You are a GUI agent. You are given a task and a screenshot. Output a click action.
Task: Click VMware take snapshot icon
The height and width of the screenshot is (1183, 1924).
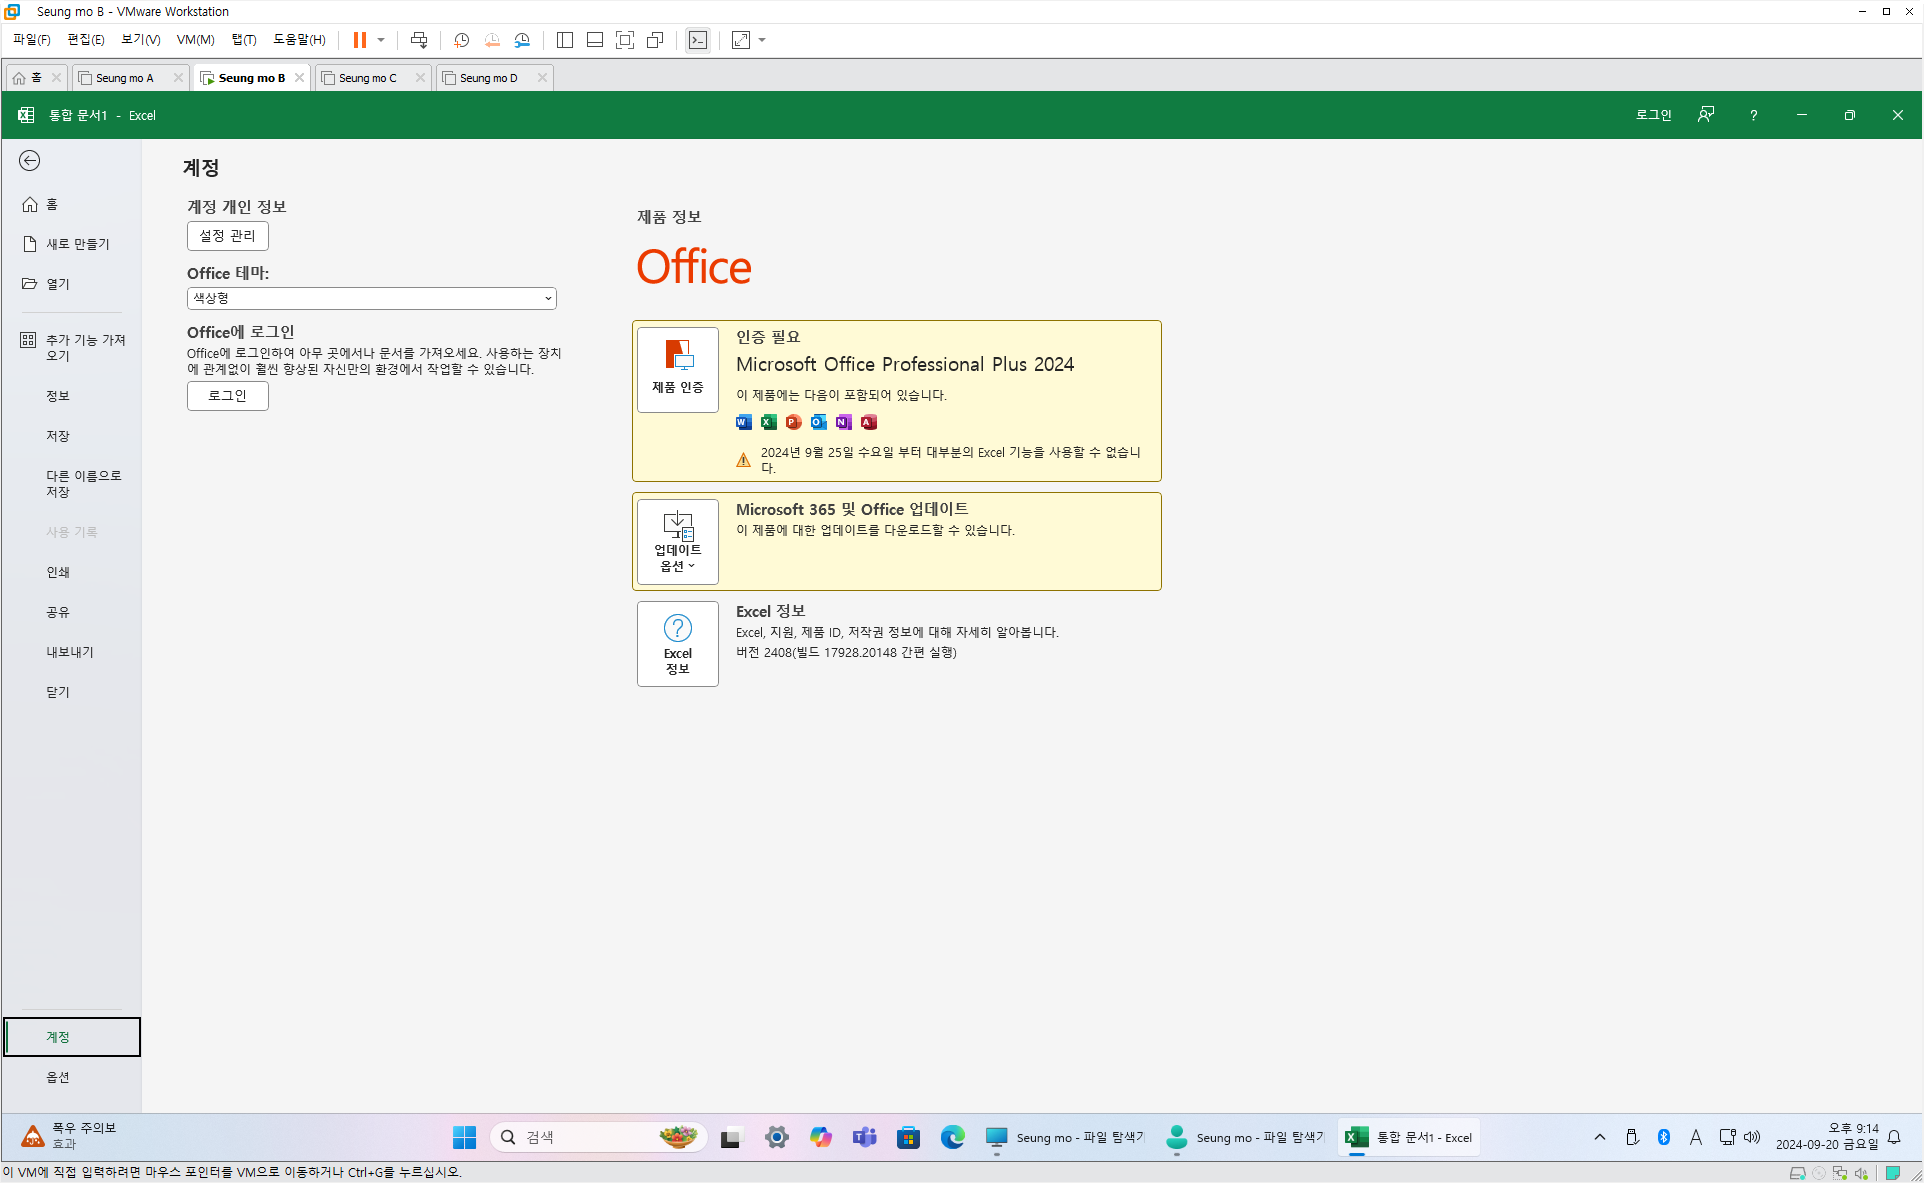pos(461,40)
